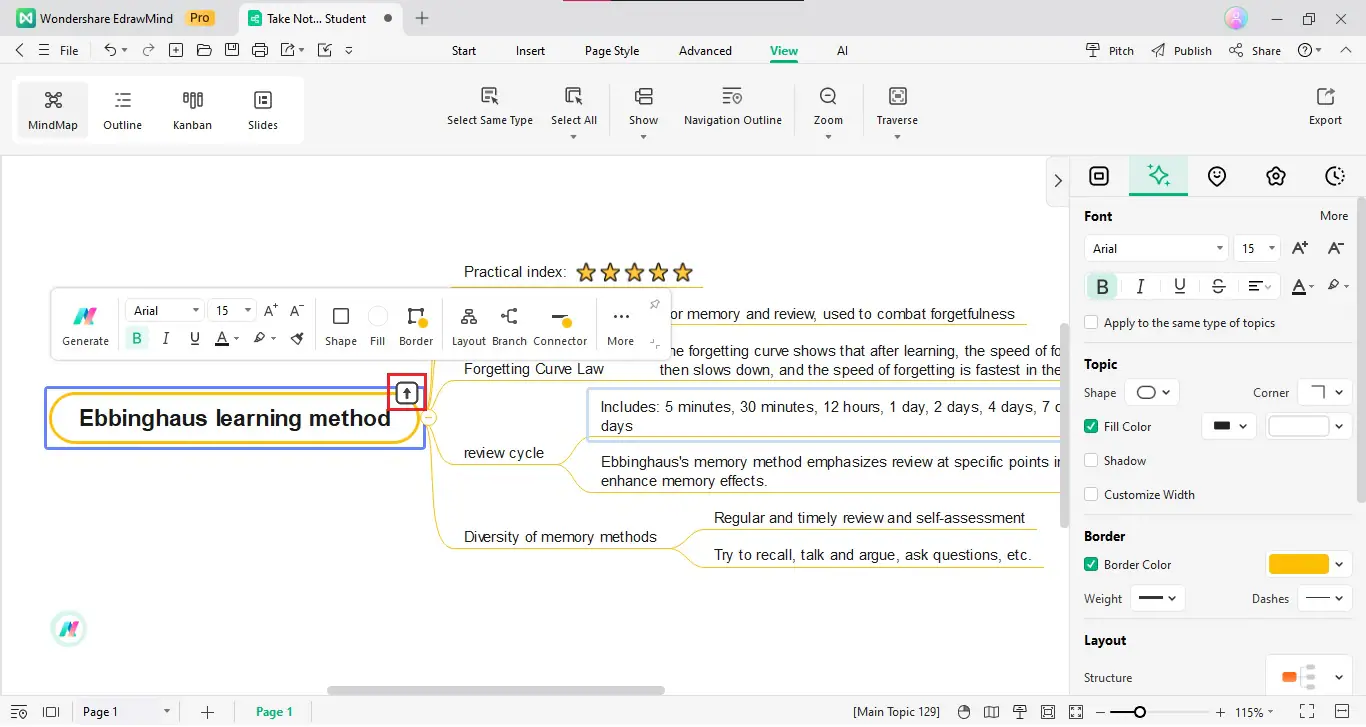
Task: Click the zoom slider handle in status bar
Action: [x=1140, y=712]
